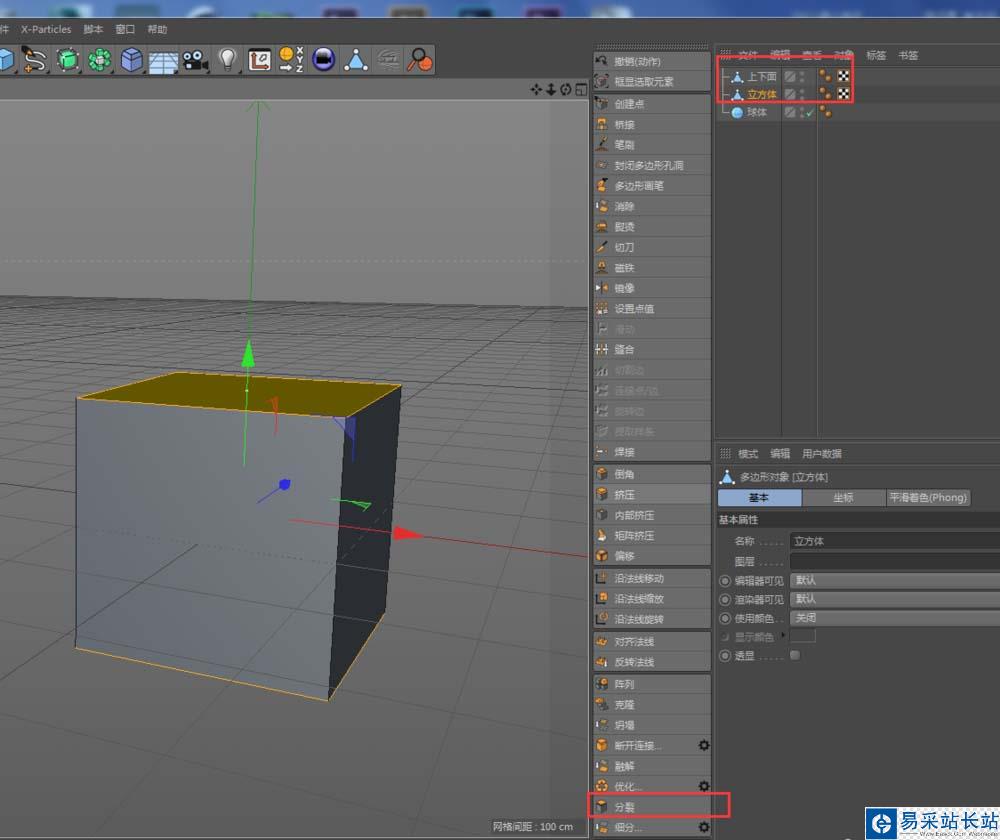This screenshot has height=840, width=1000.
Task: Select the 创建点 create point tool
Action: click(x=652, y=104)
